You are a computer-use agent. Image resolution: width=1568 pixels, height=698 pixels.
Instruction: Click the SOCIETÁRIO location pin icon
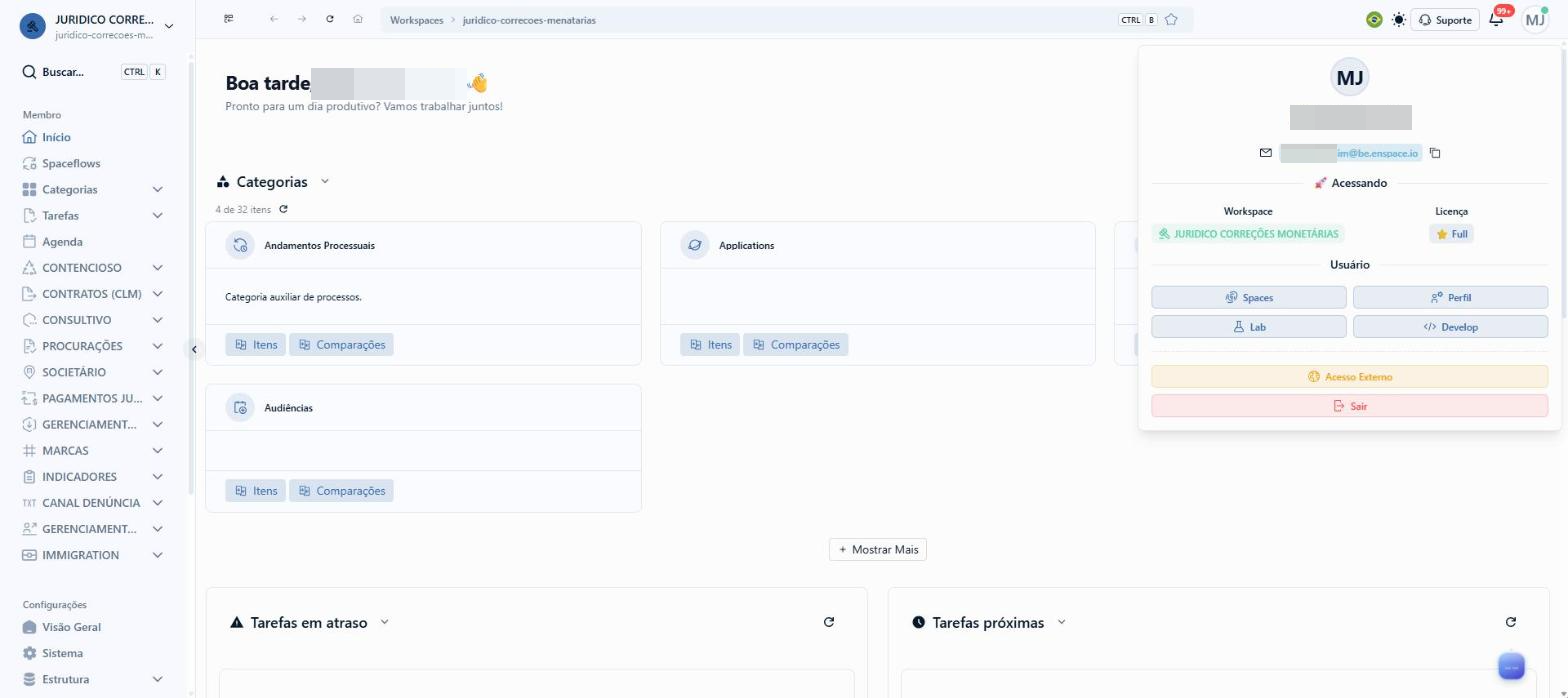[29, 372]
